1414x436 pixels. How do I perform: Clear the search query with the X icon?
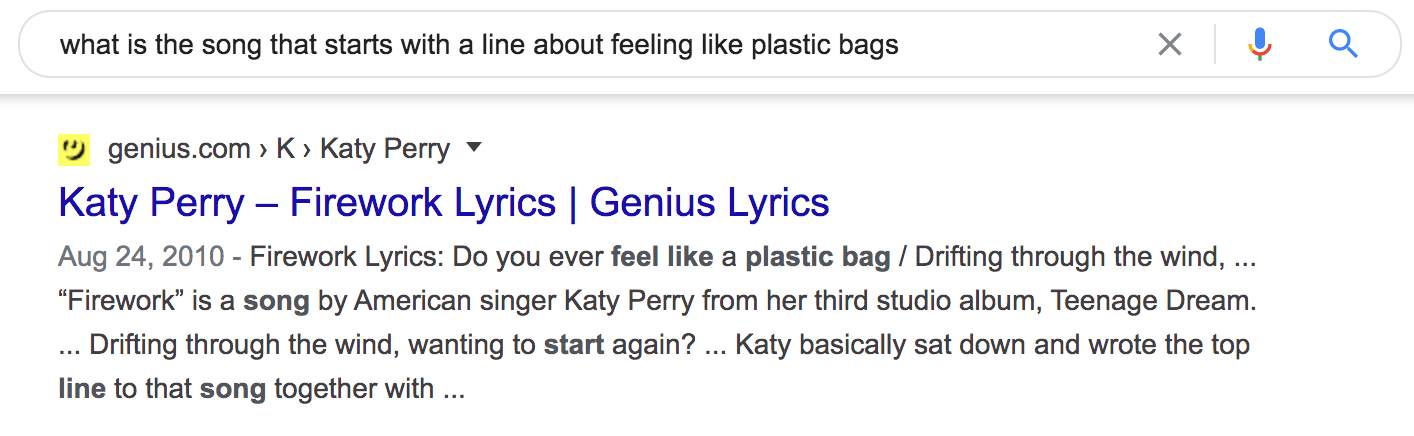click(x=1169, y=44)
